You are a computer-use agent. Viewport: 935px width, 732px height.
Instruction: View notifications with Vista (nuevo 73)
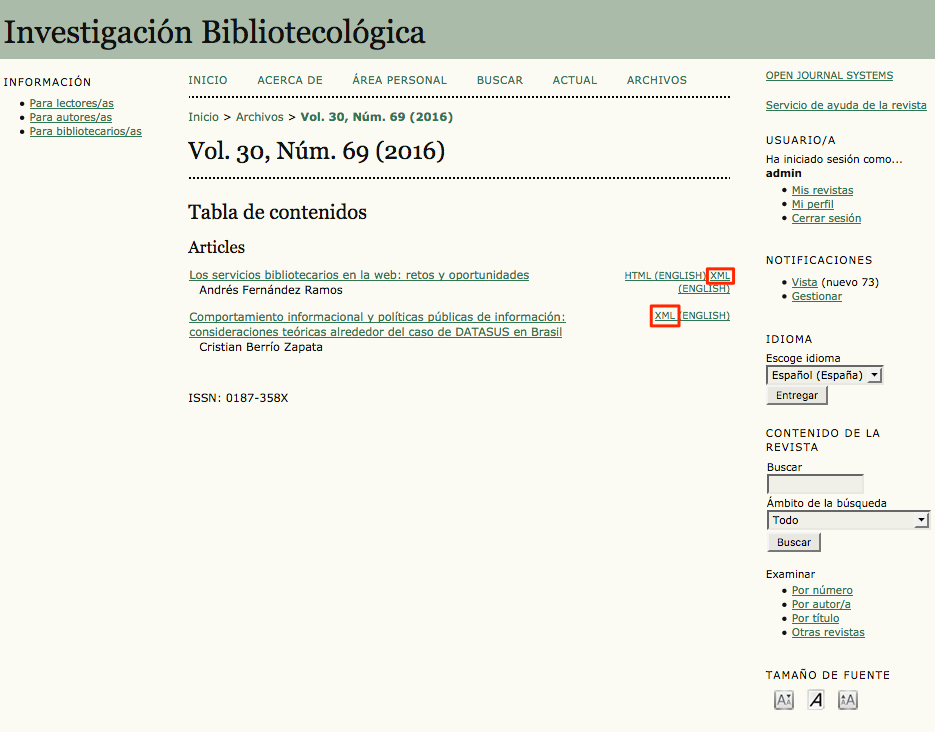click(x=804, y=282)
